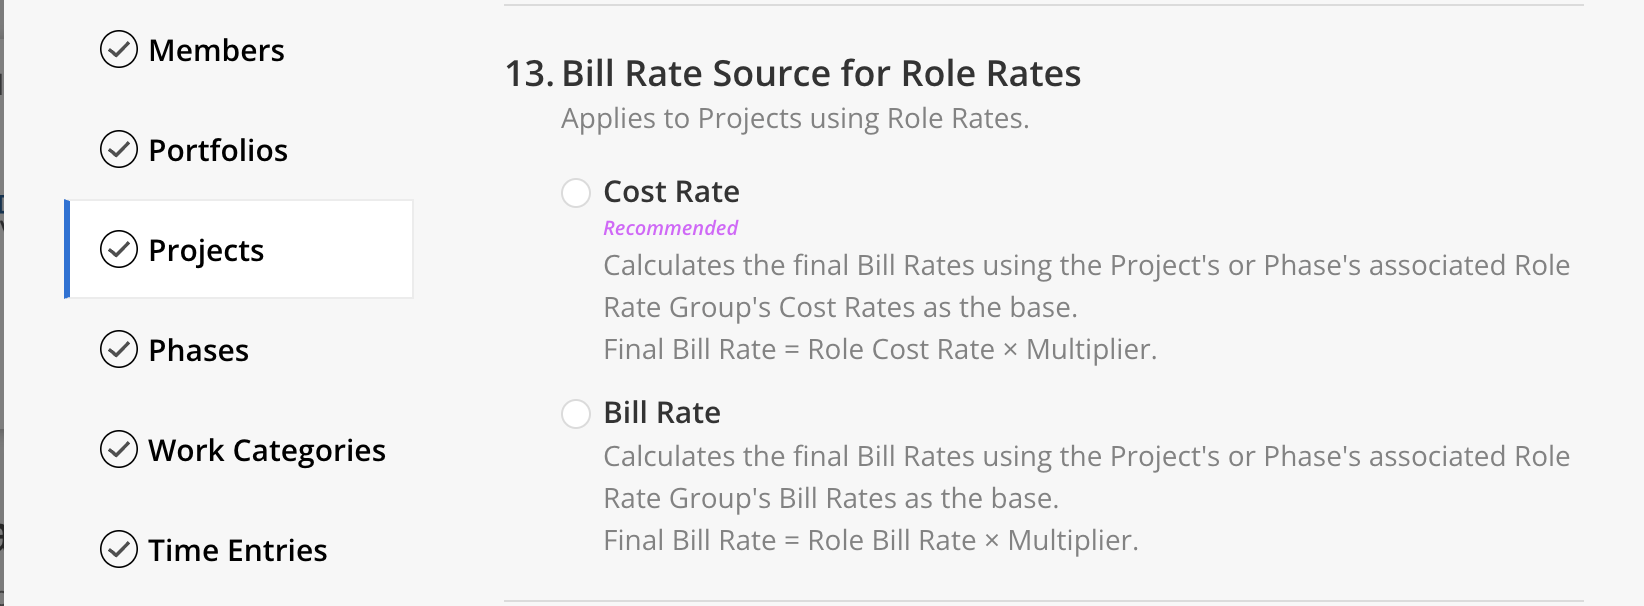Click the checkmark icon beside Projects
The width and height of the screenshot is (1644, 606).
coord(119,249)
